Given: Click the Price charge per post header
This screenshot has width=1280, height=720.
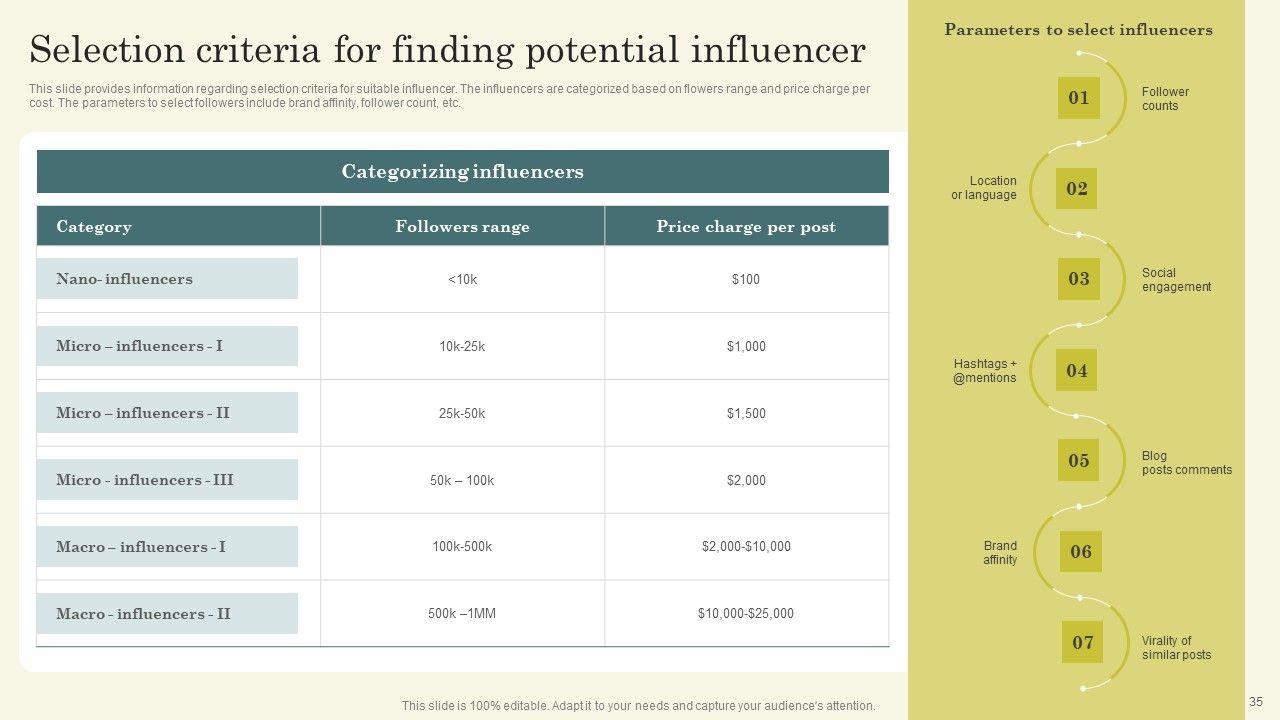Looking at the screenshot, I should pyautogui.click(x=746, y=227).
